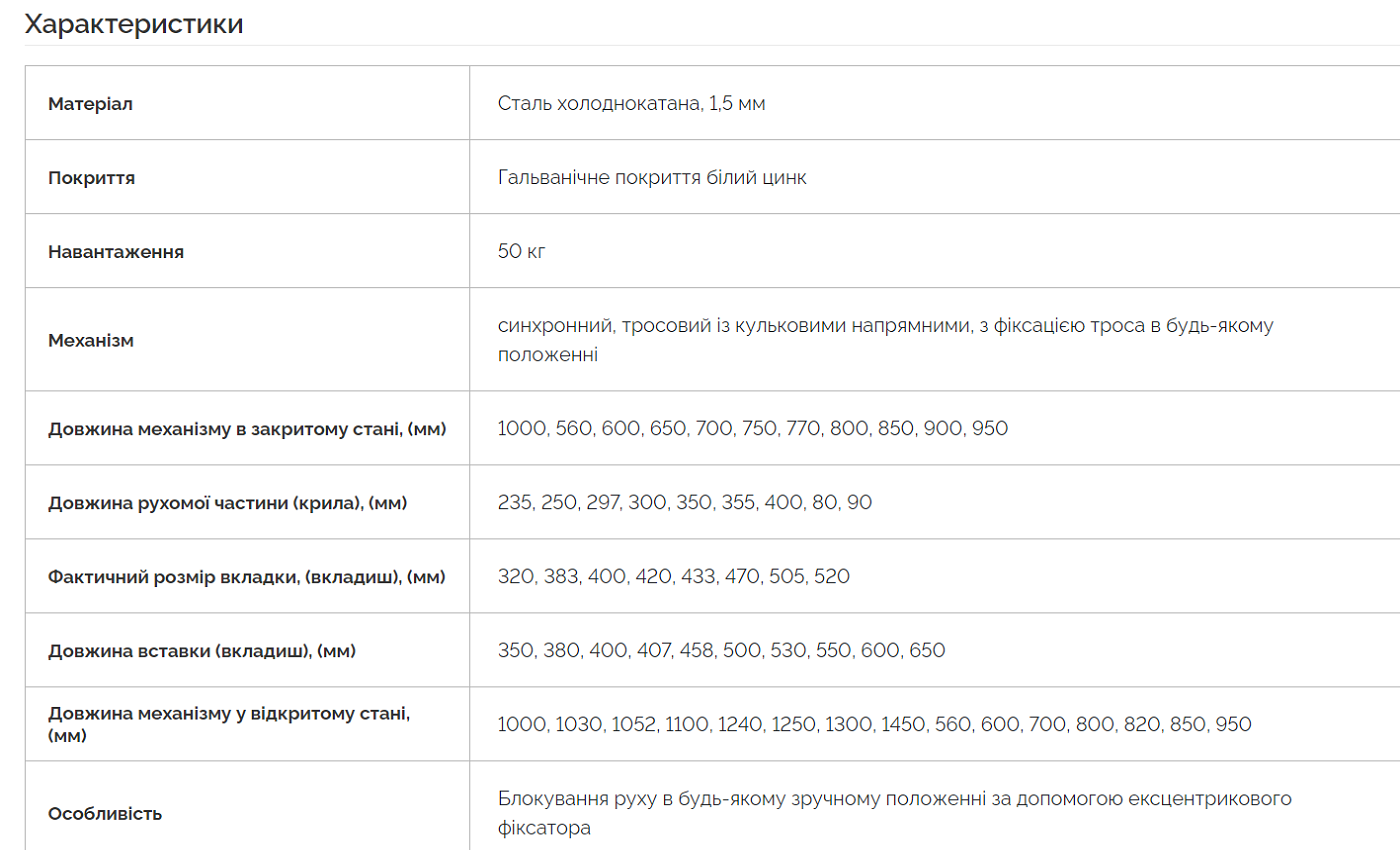Viewport: 1400px width, 850px height.
Task: Click insert size values starting with 320, 383
Action: point(674,576)
